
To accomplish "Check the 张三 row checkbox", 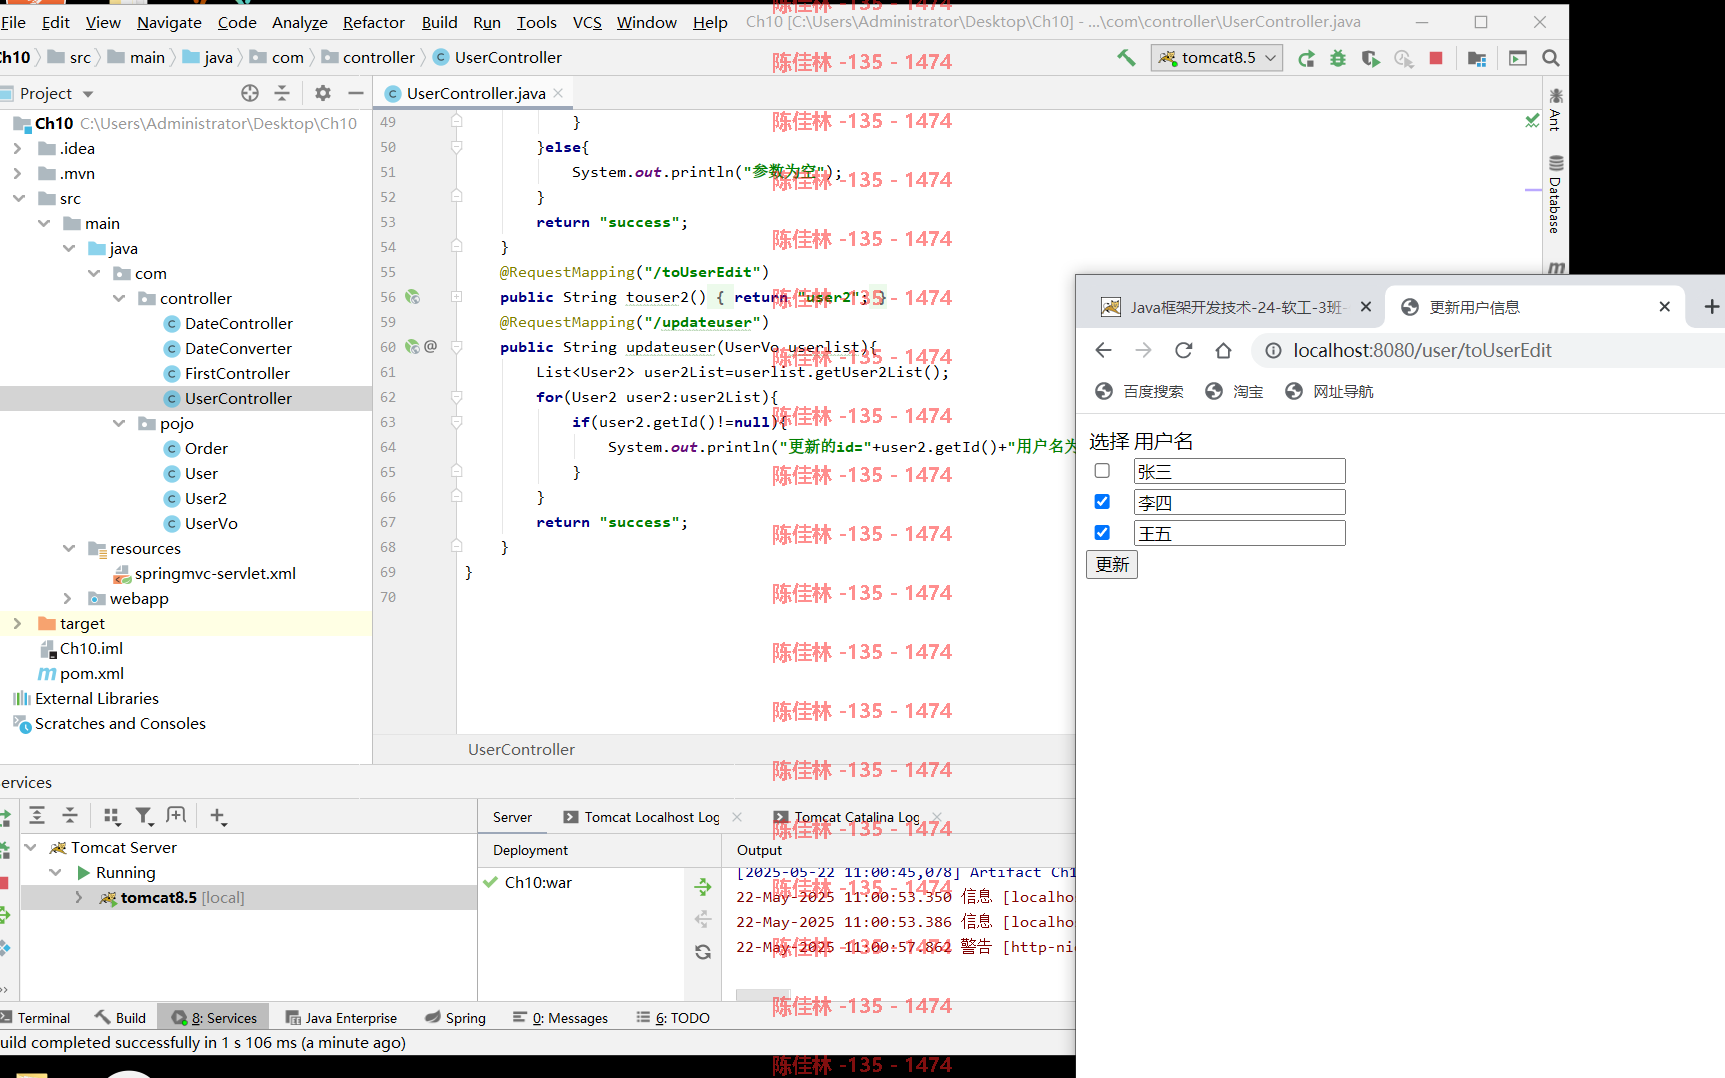I will point(1102,470).
